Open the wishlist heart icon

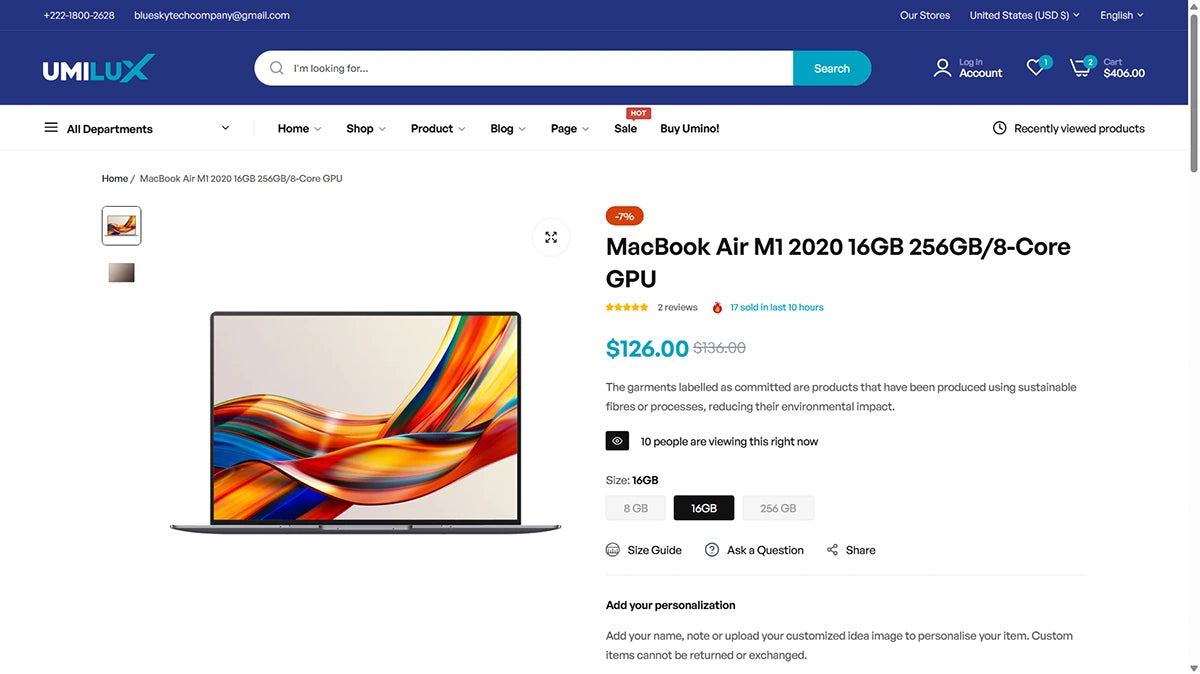(x=1035, y=68)
